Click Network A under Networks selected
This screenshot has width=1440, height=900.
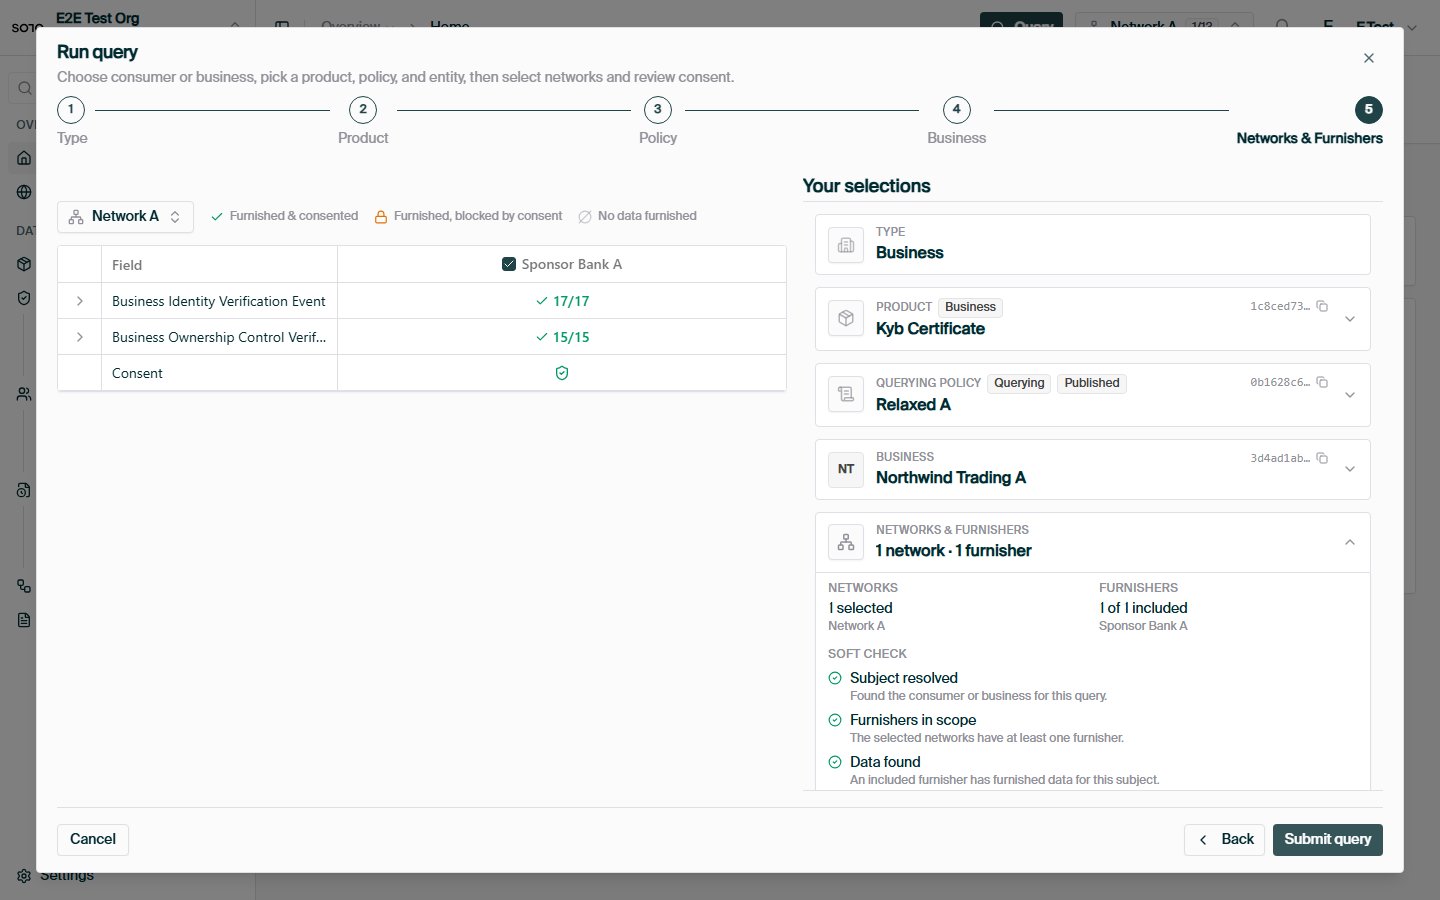pos(856,626)
